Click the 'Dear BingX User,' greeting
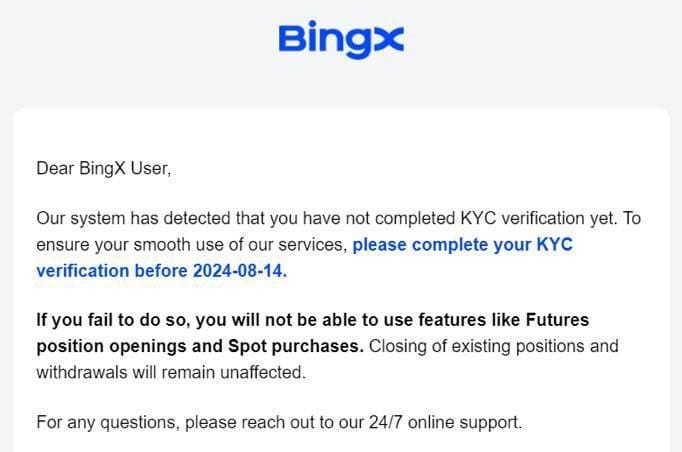Screen dimensions: 682x452 click(x=104, y=168)
